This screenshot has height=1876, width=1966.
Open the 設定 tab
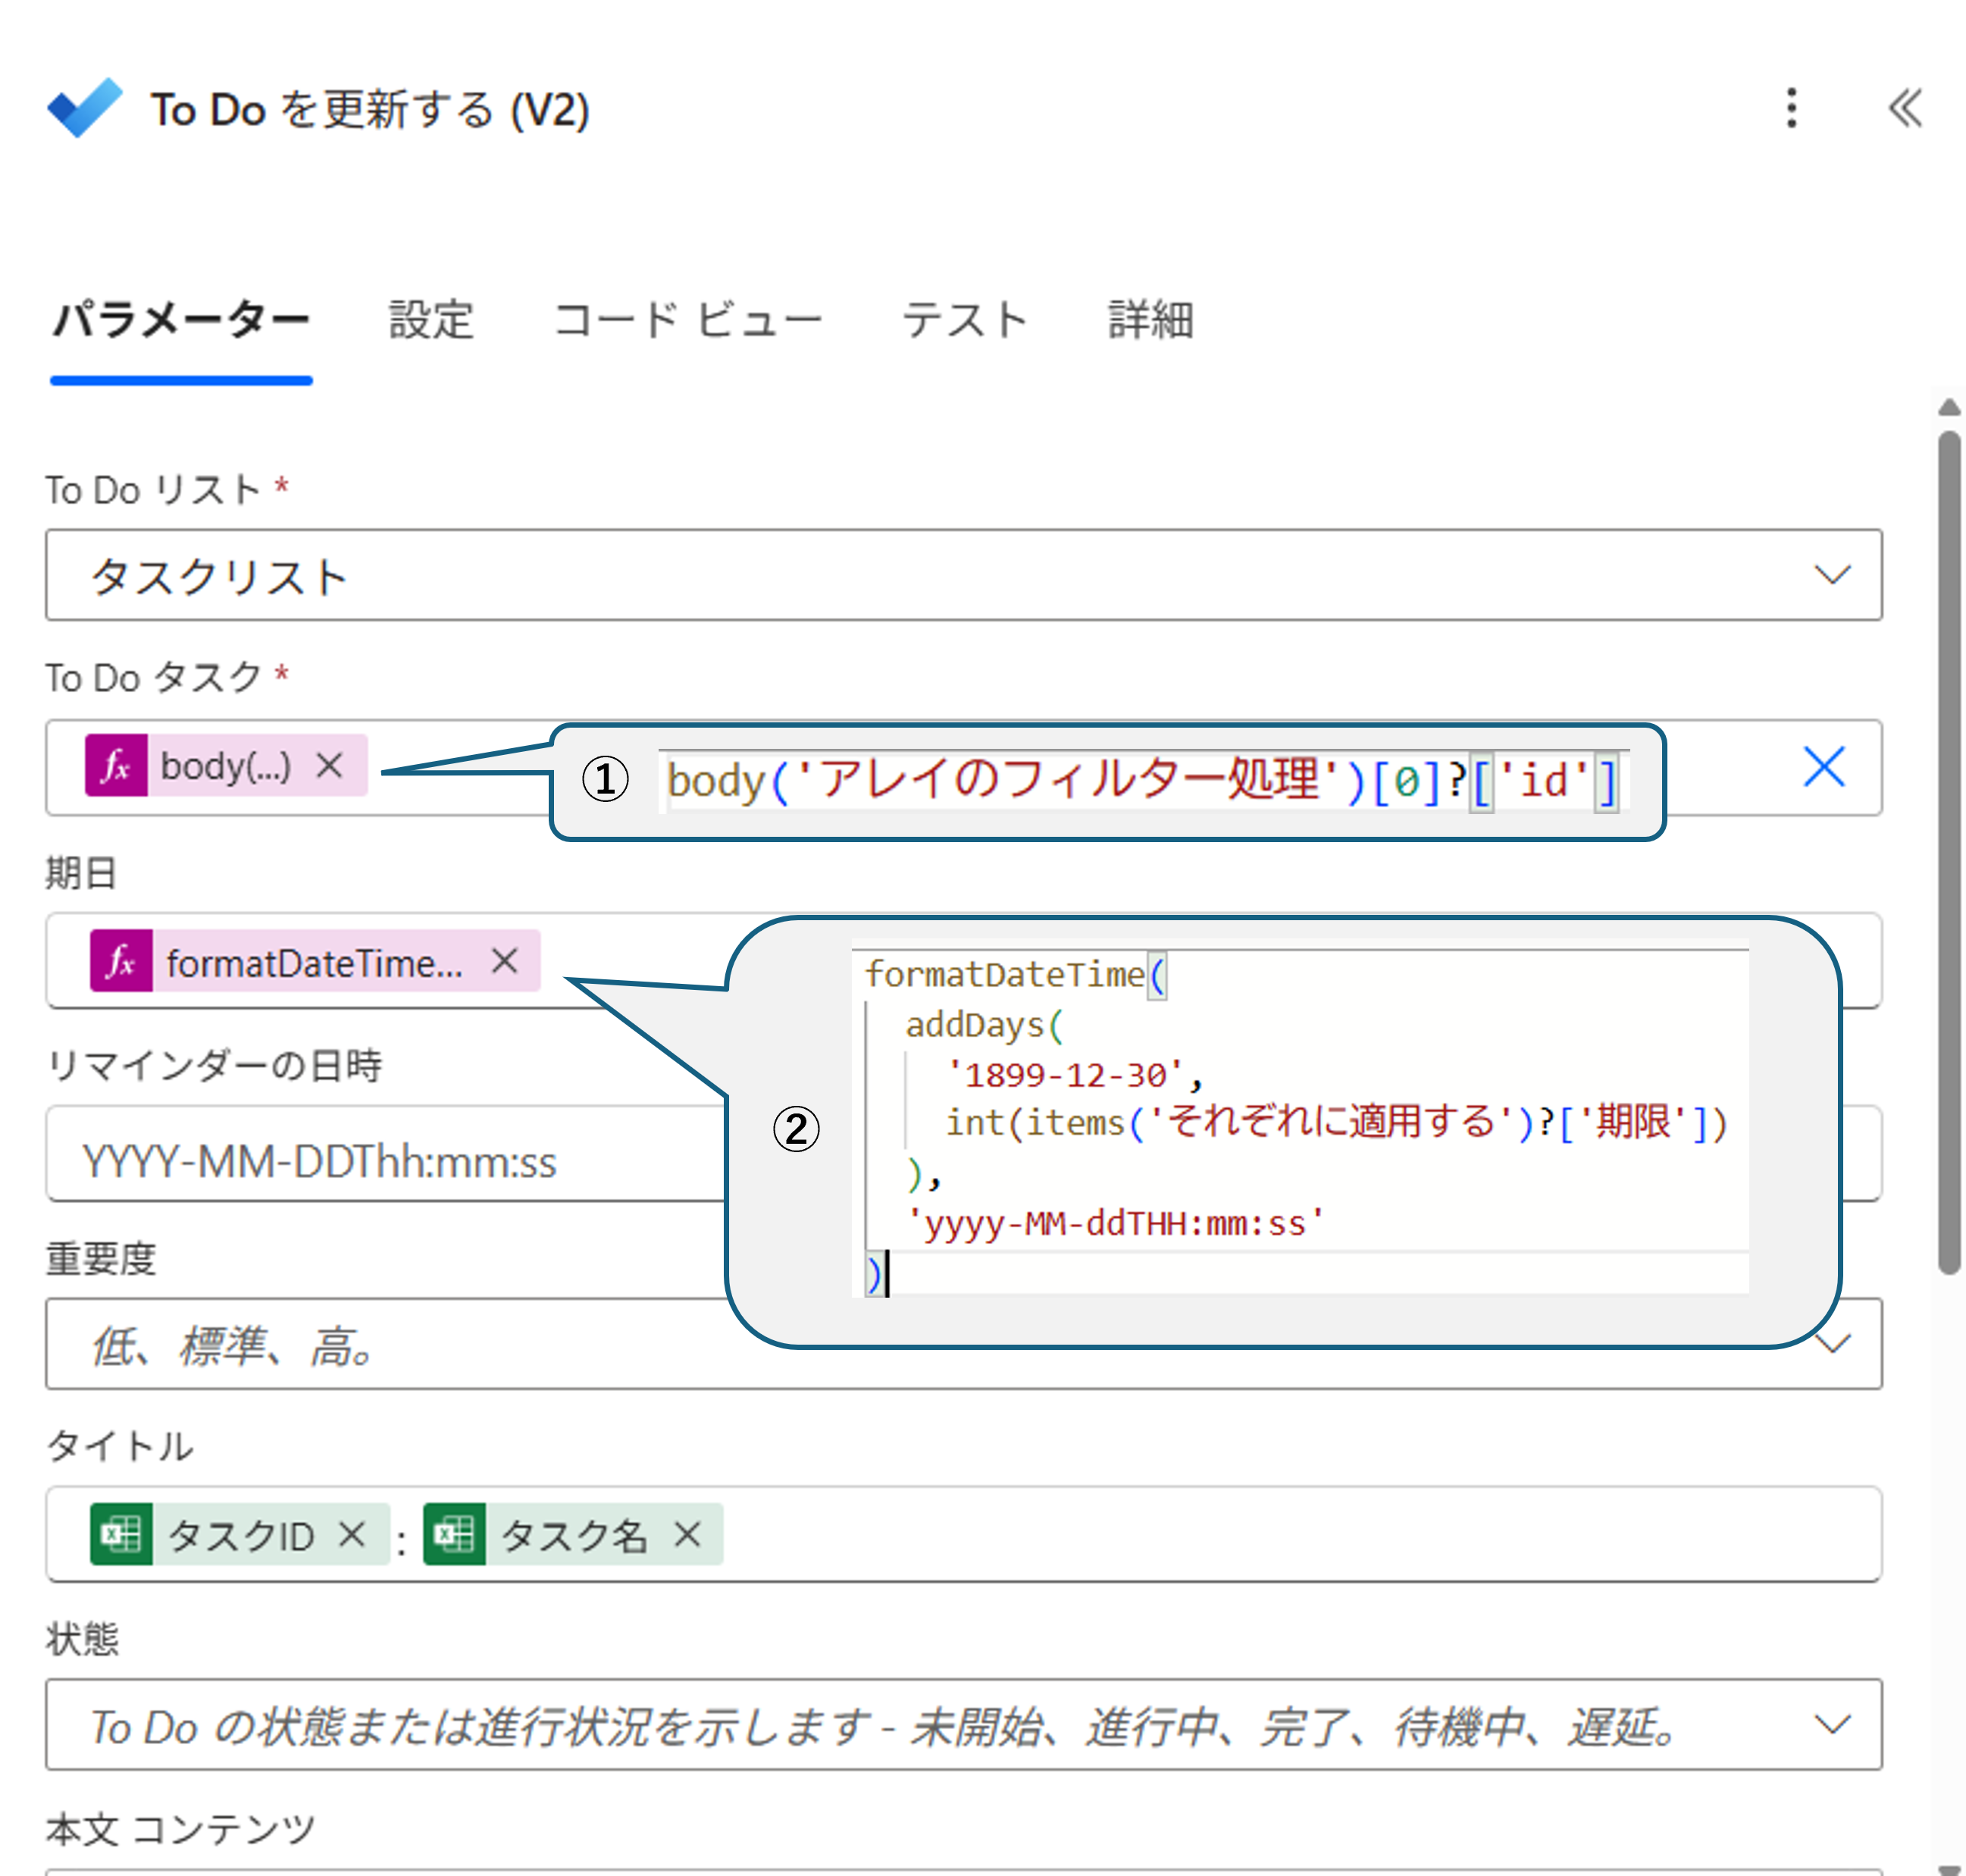pyautogui.click(x=431, y=321)
